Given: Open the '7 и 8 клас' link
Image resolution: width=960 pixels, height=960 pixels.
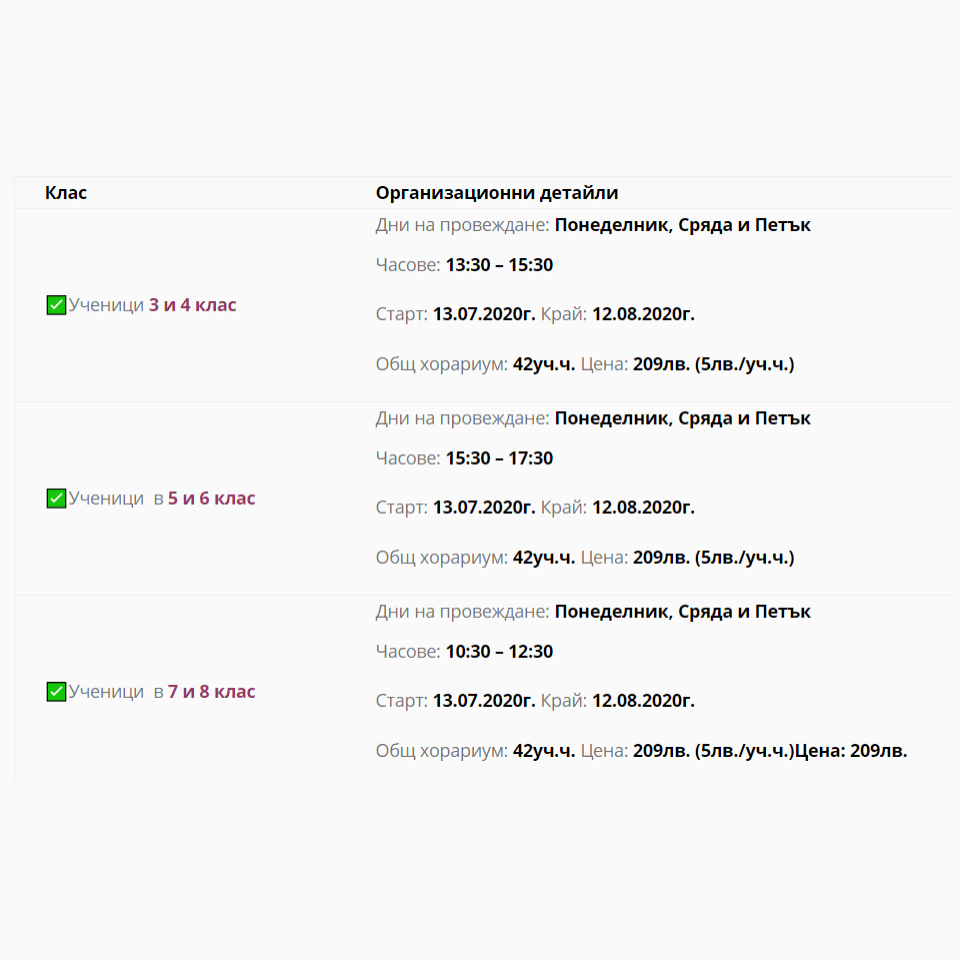Looking at the screenshot, I should click(211, 692).
